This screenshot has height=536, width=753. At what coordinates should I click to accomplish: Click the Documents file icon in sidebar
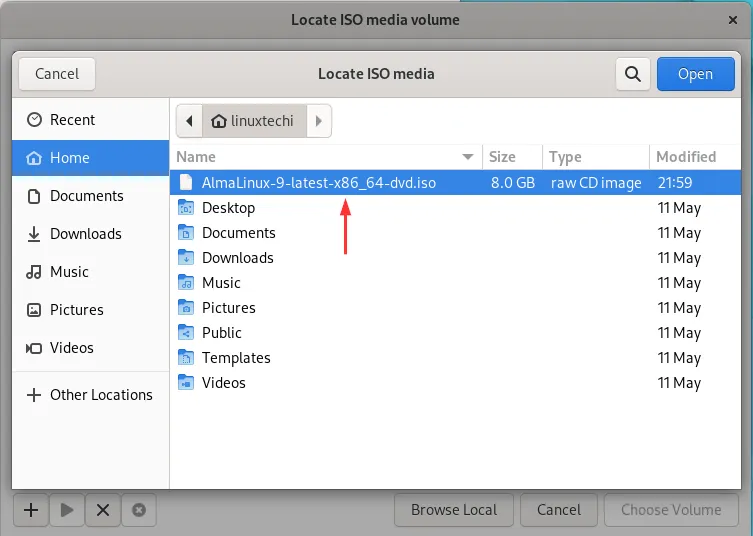tap(34, 196)
